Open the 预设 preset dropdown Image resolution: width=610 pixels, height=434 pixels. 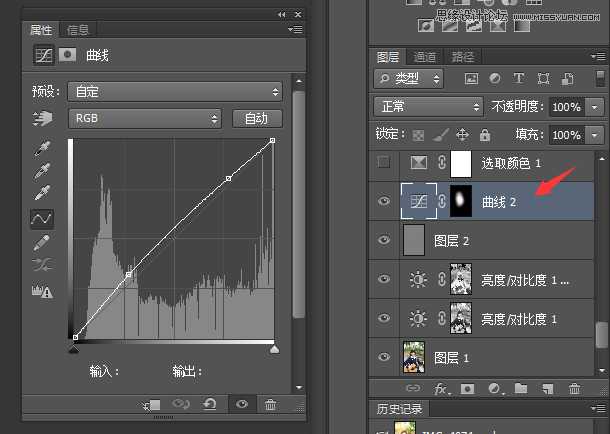click(175, 91)
